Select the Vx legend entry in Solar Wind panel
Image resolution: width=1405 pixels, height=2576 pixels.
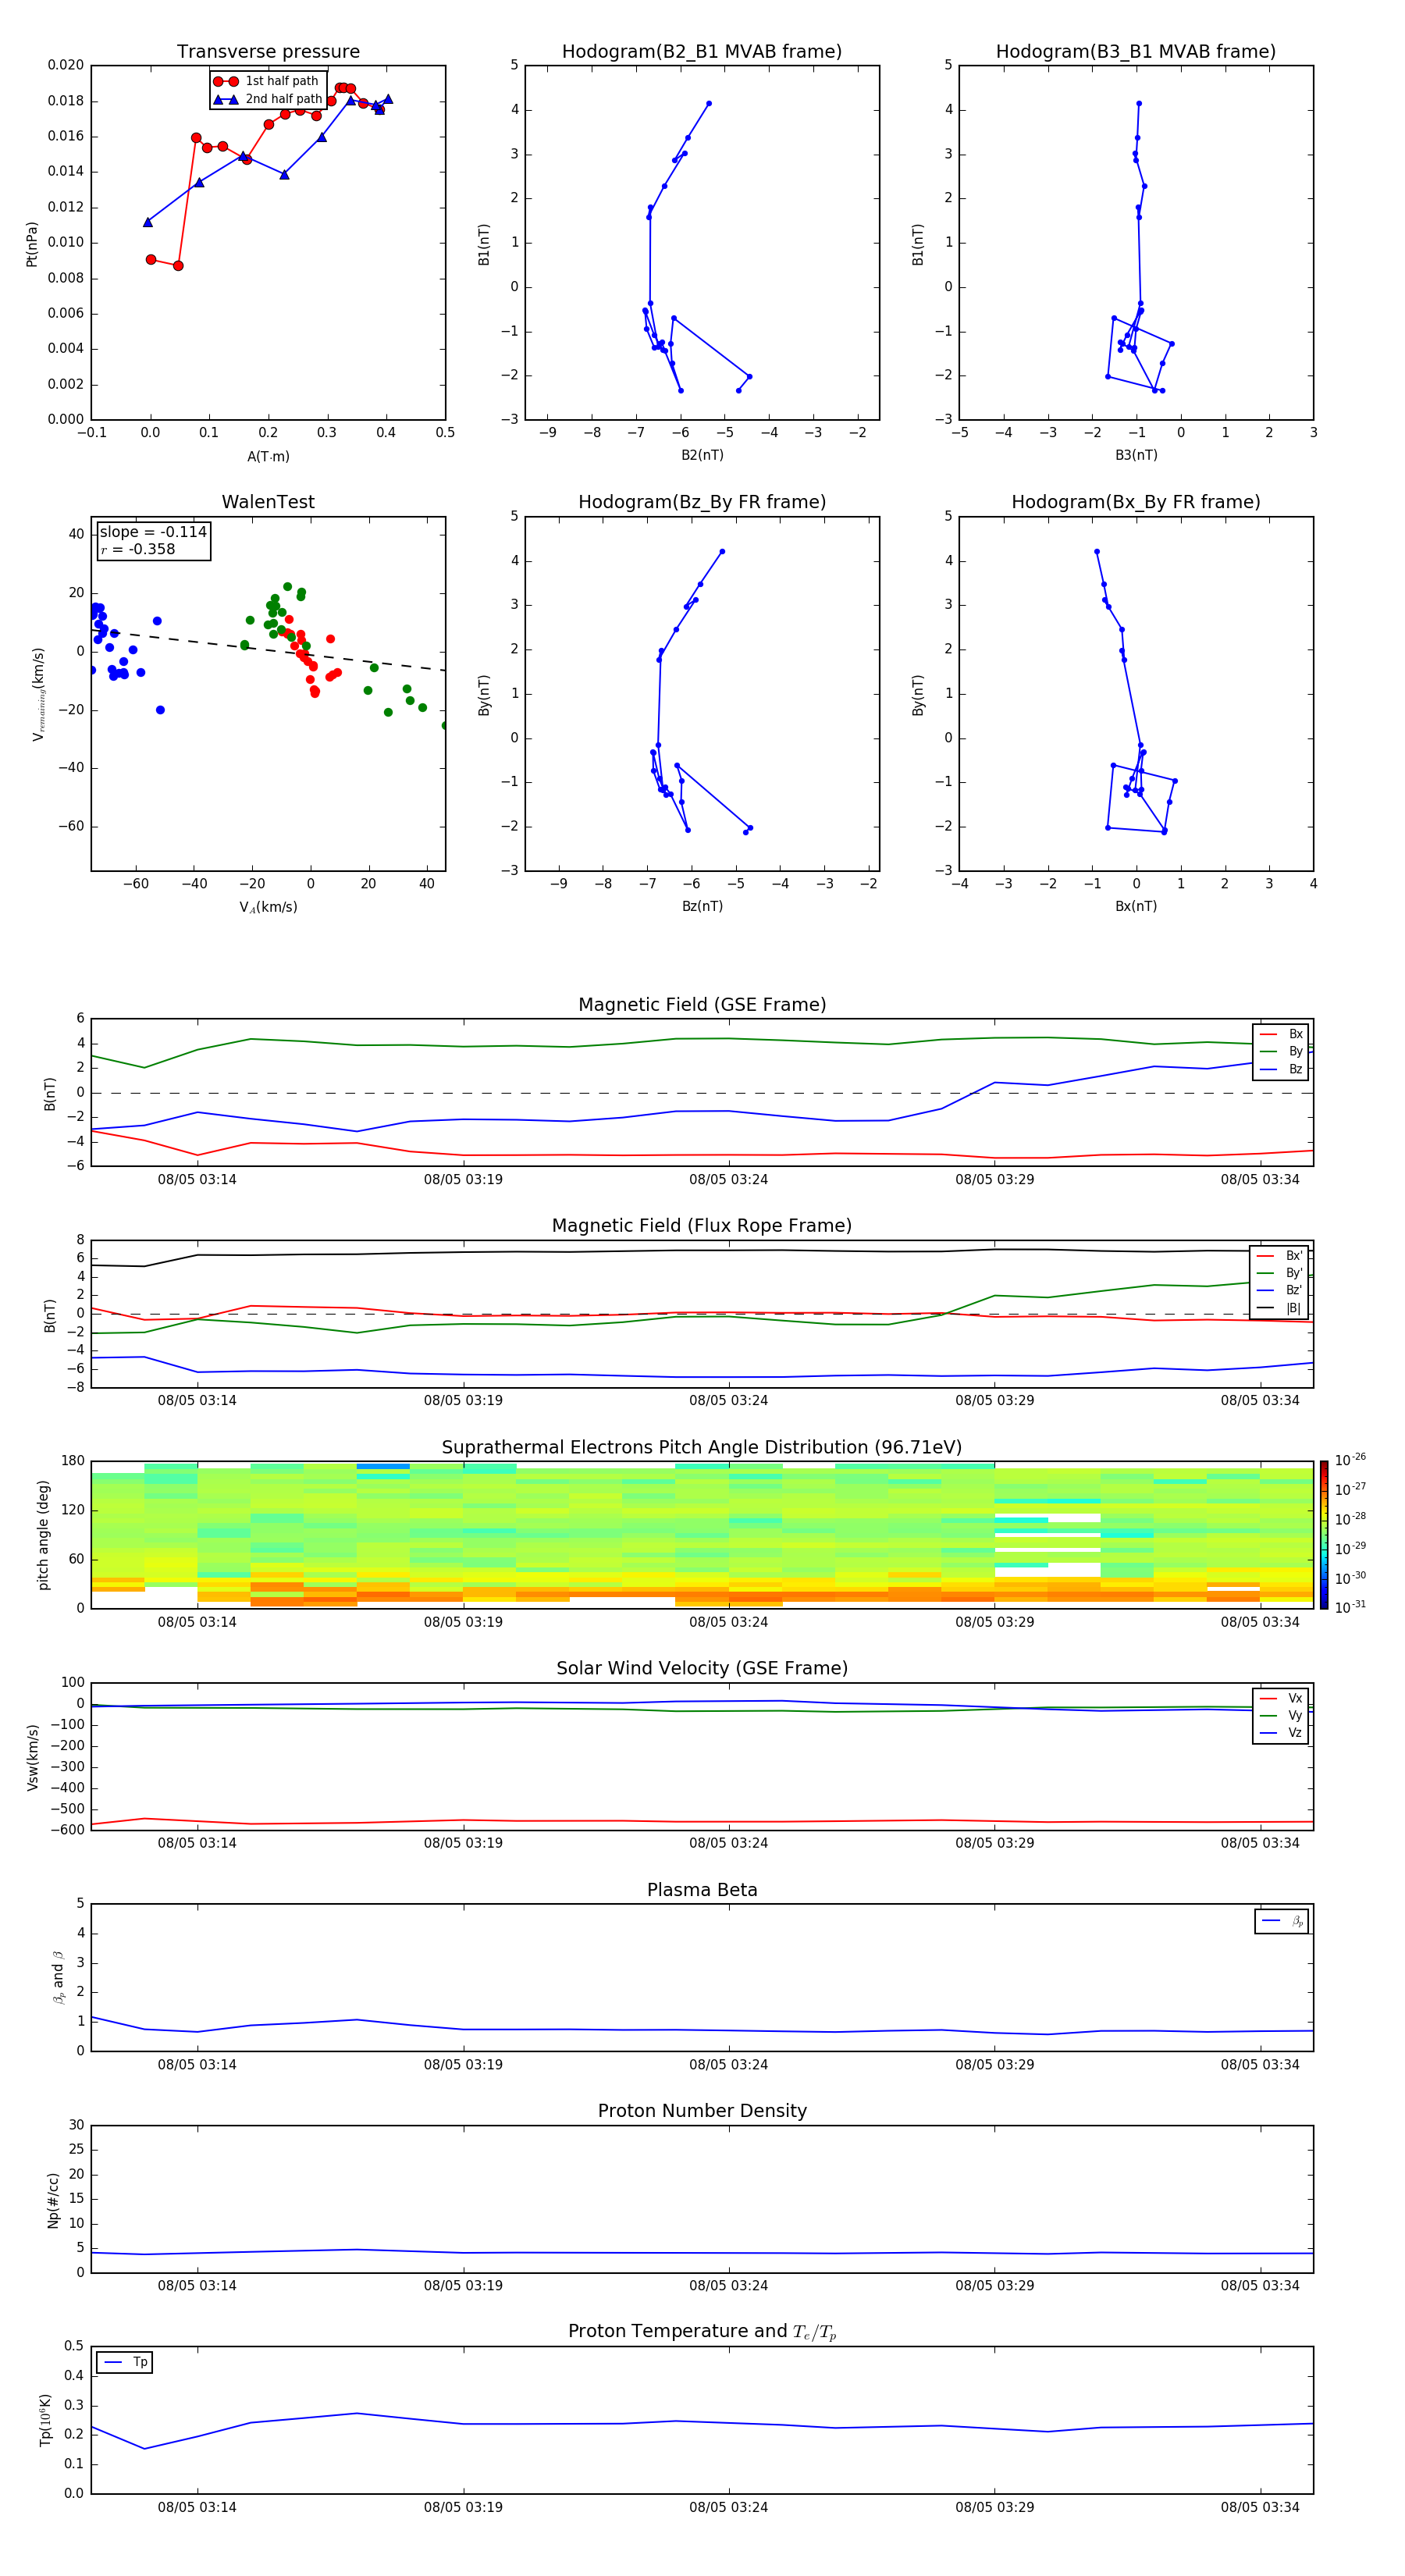1281,1698
